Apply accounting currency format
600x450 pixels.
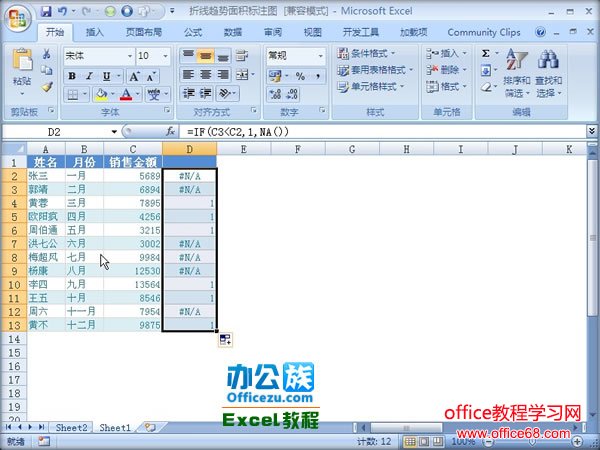click(275, 76)
